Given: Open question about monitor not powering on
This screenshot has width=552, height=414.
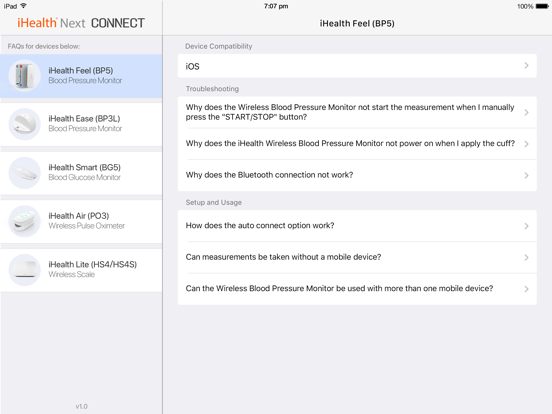Looking at the screenshot, I should pyautogui.click(x=357, y=144).
